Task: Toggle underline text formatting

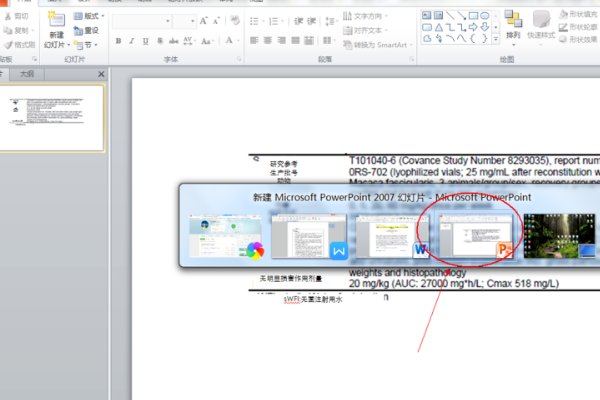Action: click(x=144, y=41)
